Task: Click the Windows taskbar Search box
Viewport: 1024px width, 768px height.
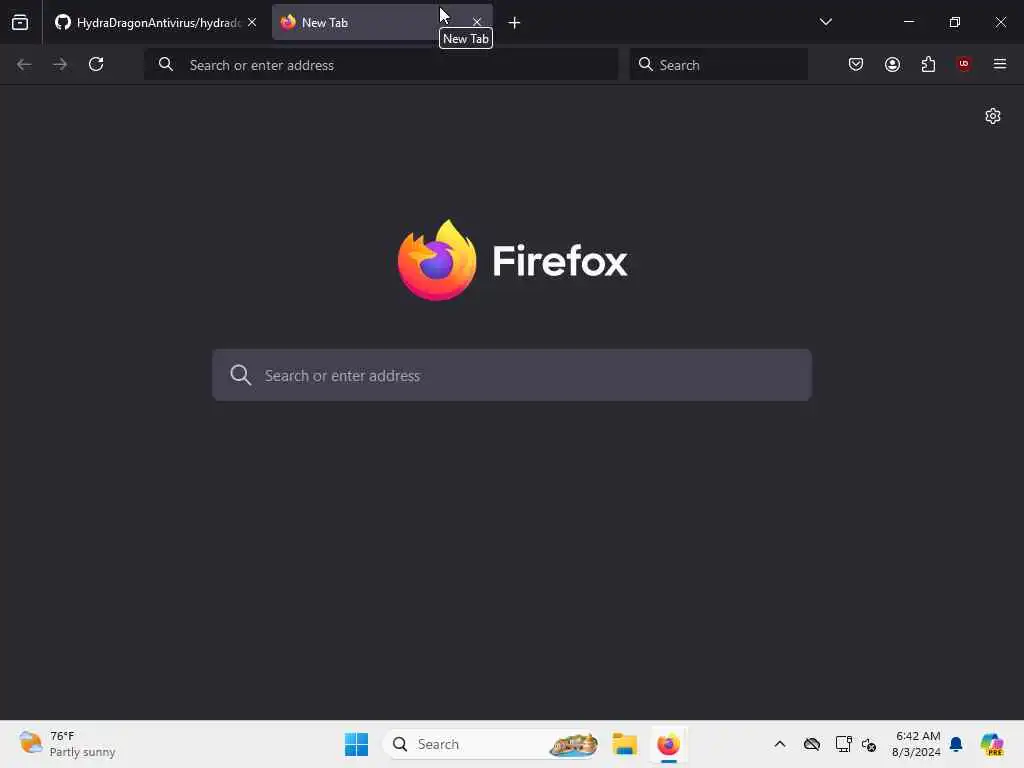Action: pyautogui.click(x=491, y=744)
